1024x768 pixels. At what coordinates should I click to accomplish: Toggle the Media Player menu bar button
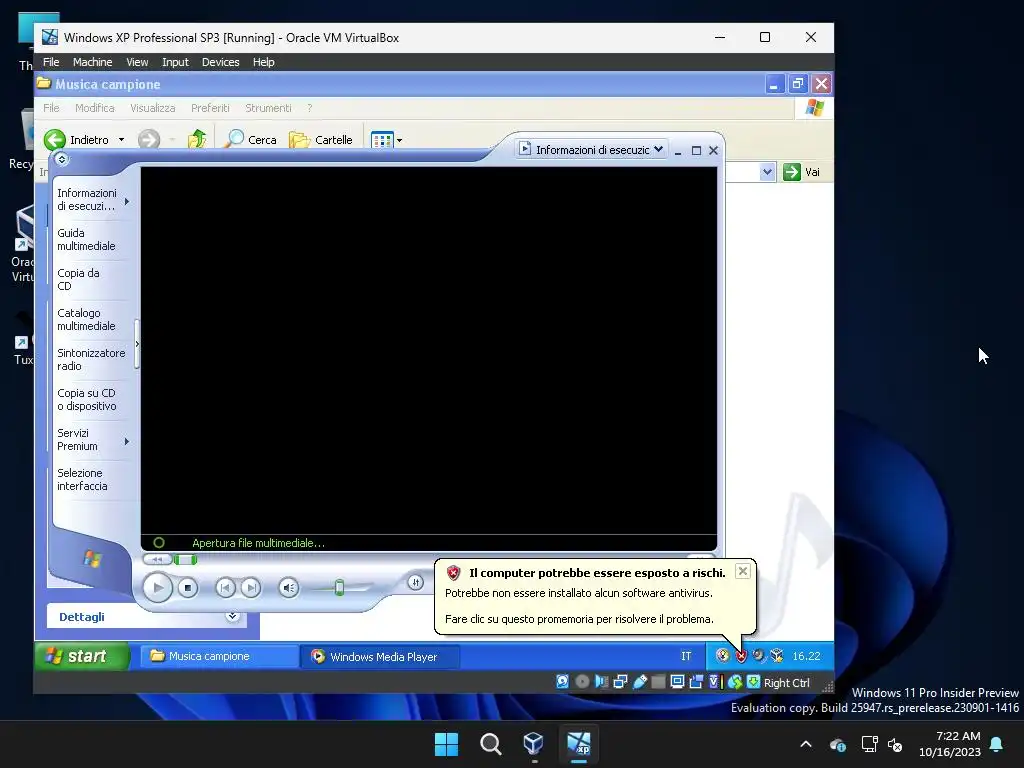(x=61, y=159)
